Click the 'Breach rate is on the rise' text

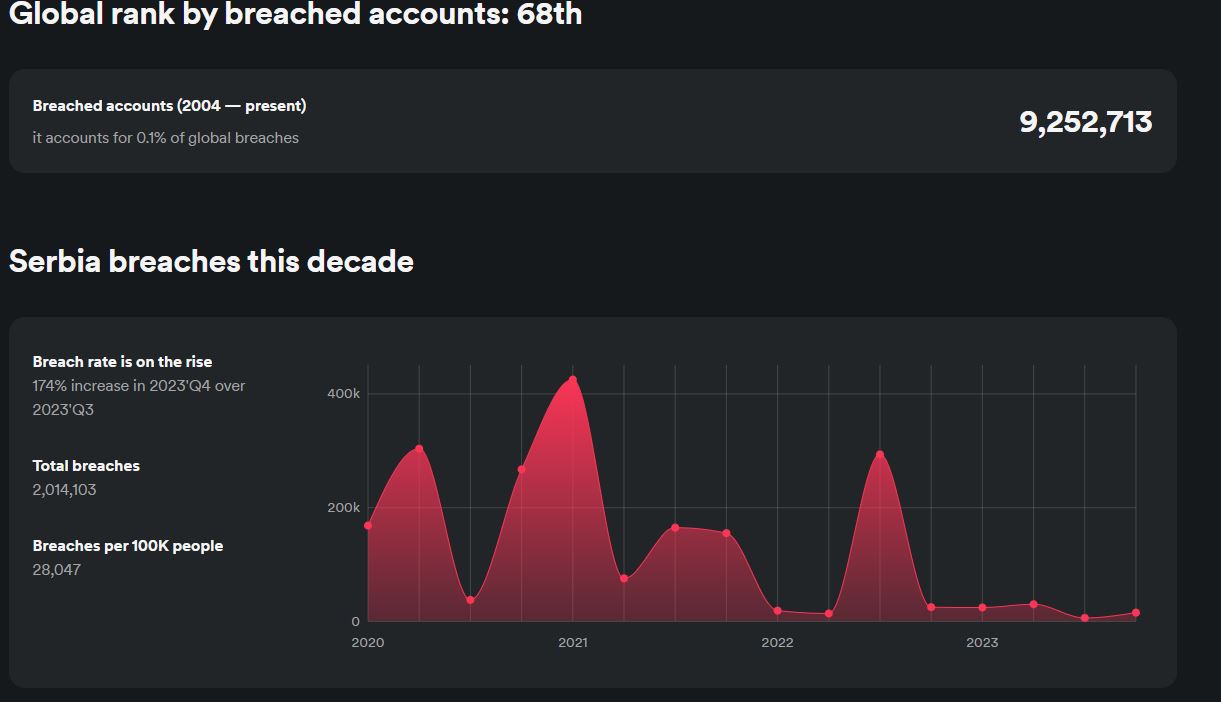(122, 362)
